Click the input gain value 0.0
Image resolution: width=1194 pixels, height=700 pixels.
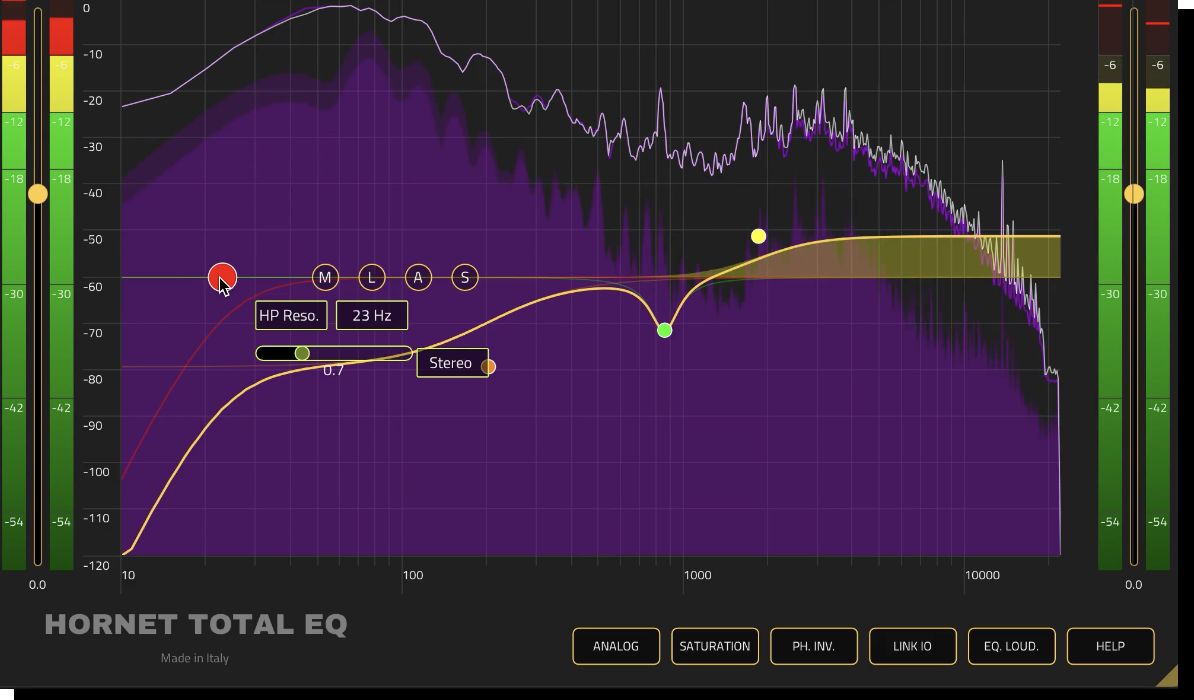(37, 585)
